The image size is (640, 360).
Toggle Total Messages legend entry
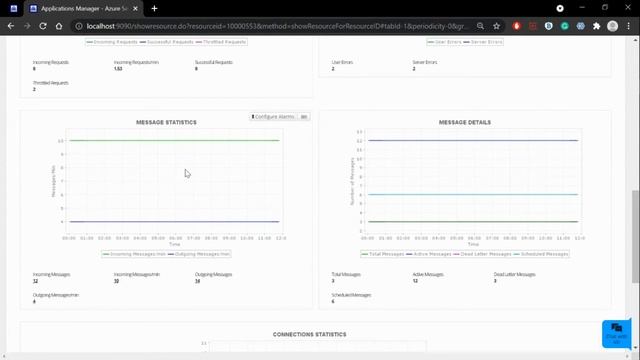(x=382, y=254)
